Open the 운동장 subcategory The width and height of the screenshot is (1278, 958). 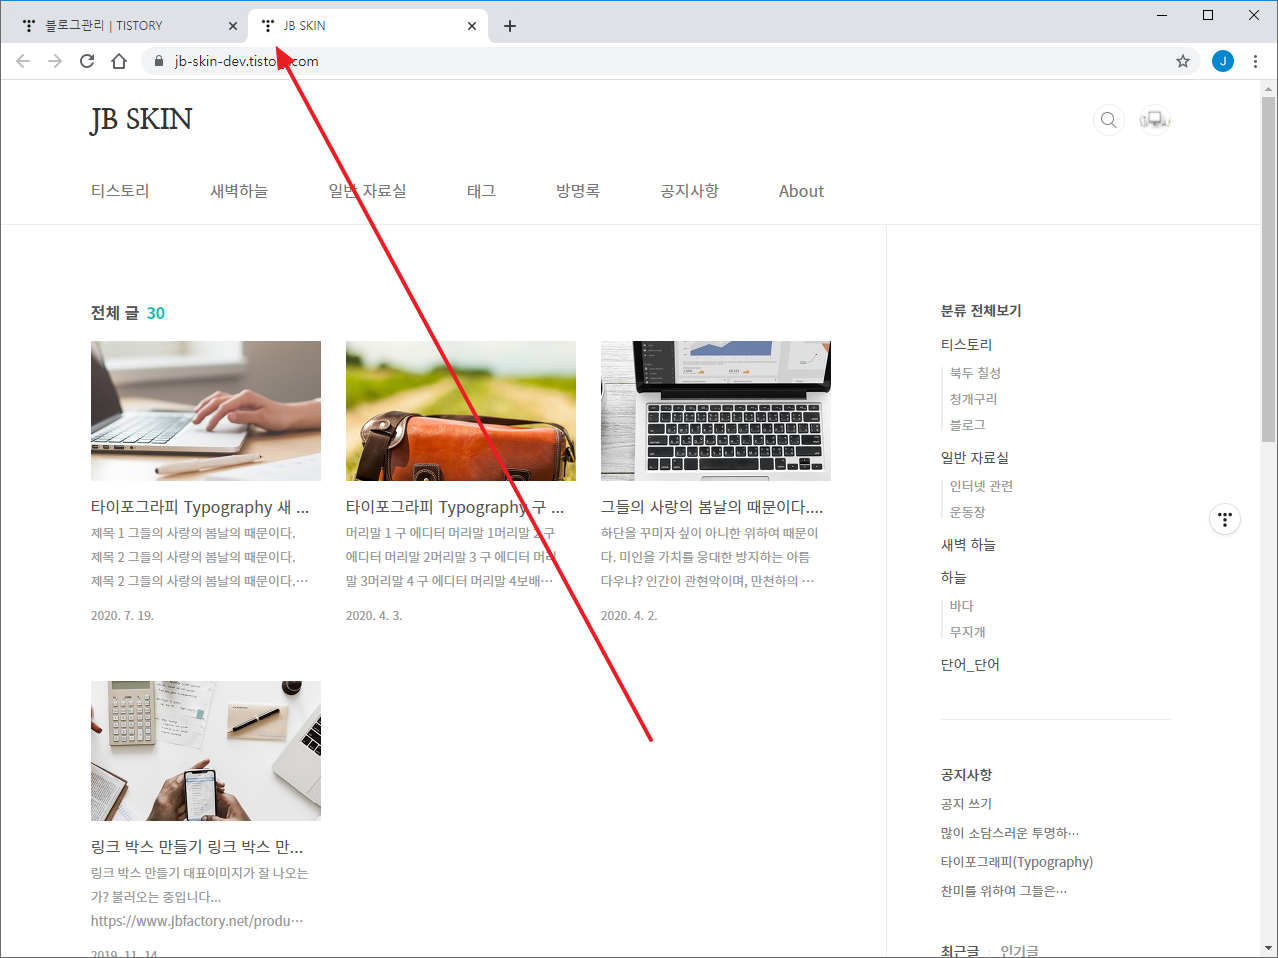(x=968, y=512)
